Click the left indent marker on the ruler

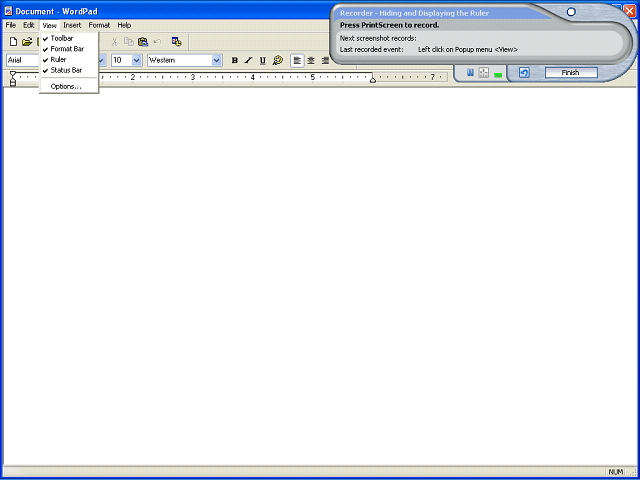(13, 78)
